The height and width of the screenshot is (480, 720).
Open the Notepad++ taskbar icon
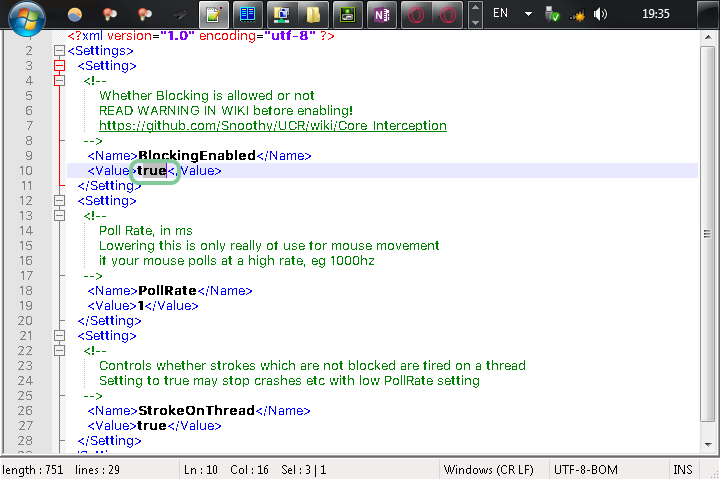(213, 15)
